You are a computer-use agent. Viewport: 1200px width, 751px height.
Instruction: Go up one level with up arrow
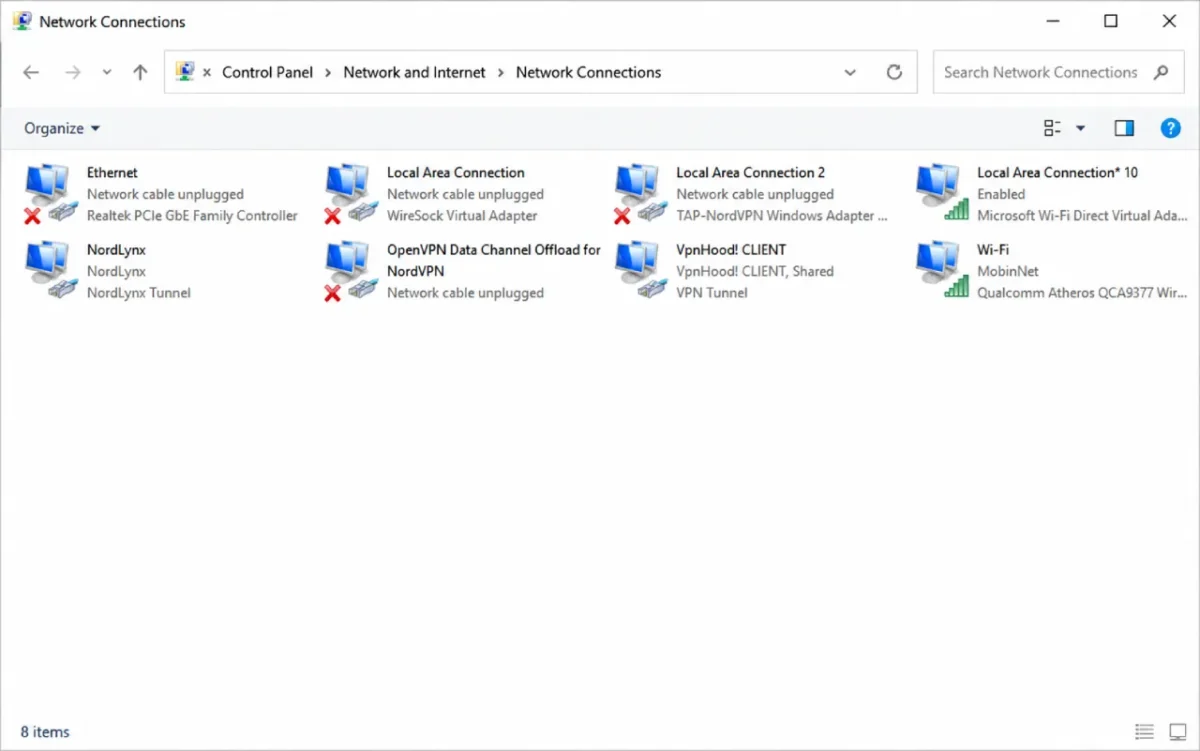pyautogui.click(x=140, y=72)
